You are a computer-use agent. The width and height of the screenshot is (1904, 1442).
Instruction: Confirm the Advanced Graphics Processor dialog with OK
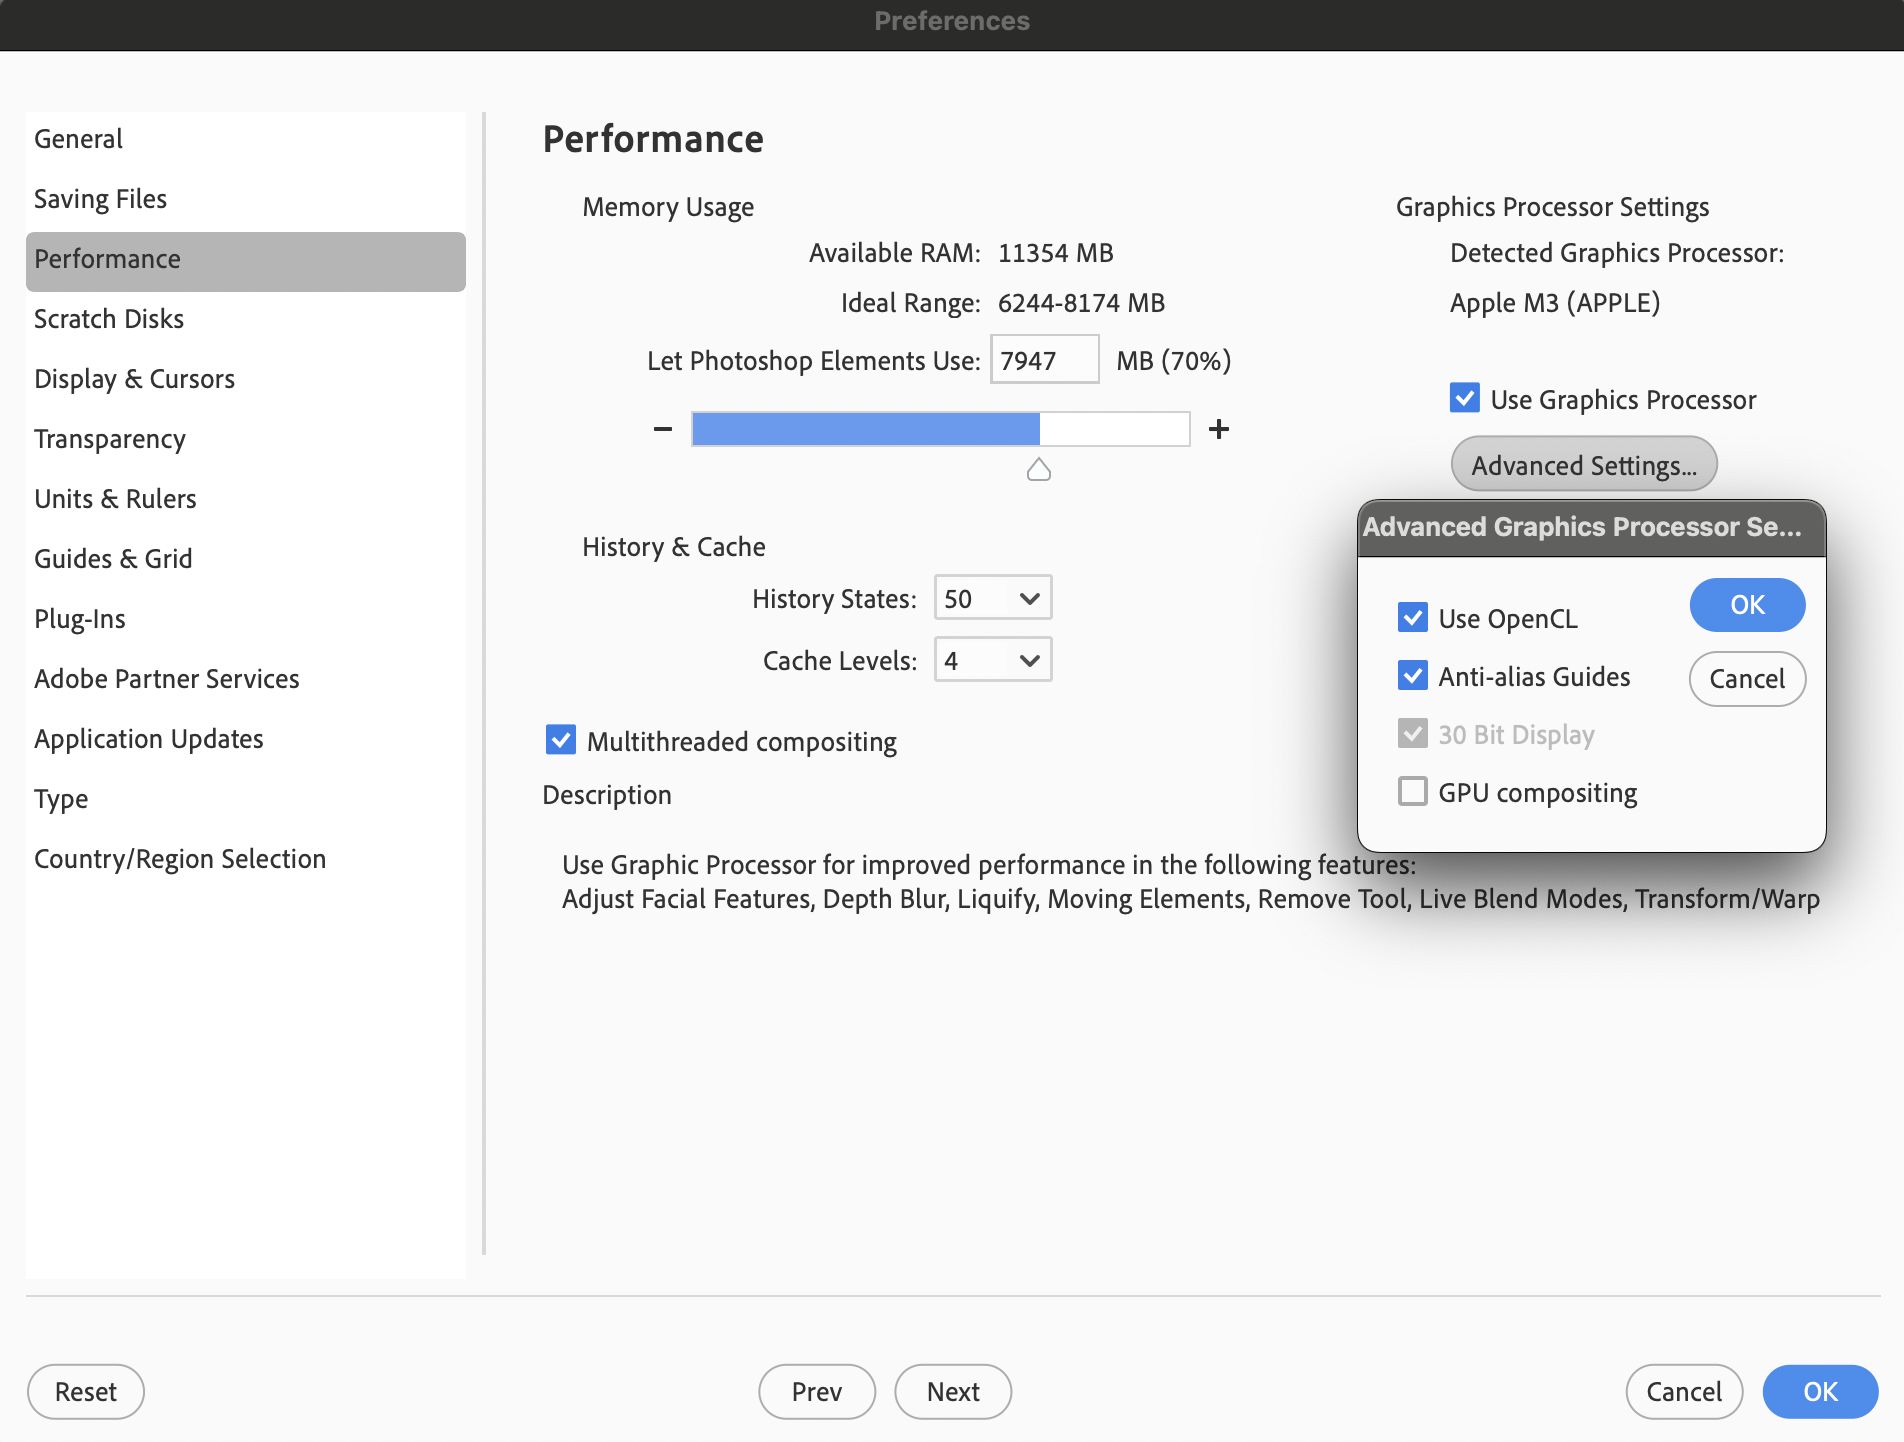point(1746,605)
